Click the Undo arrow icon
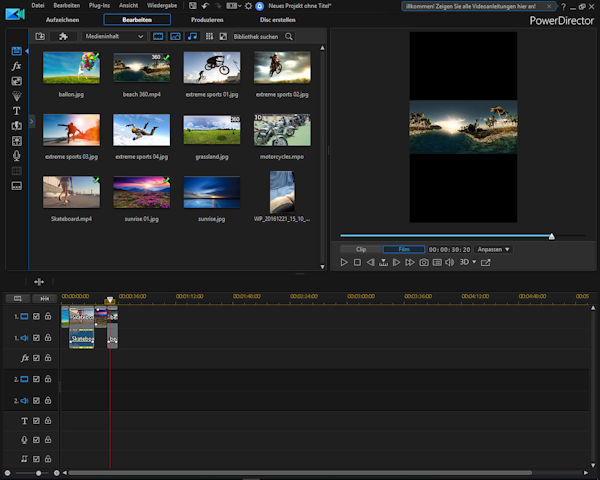Screen dimensions: 600x480 [205, 6]
